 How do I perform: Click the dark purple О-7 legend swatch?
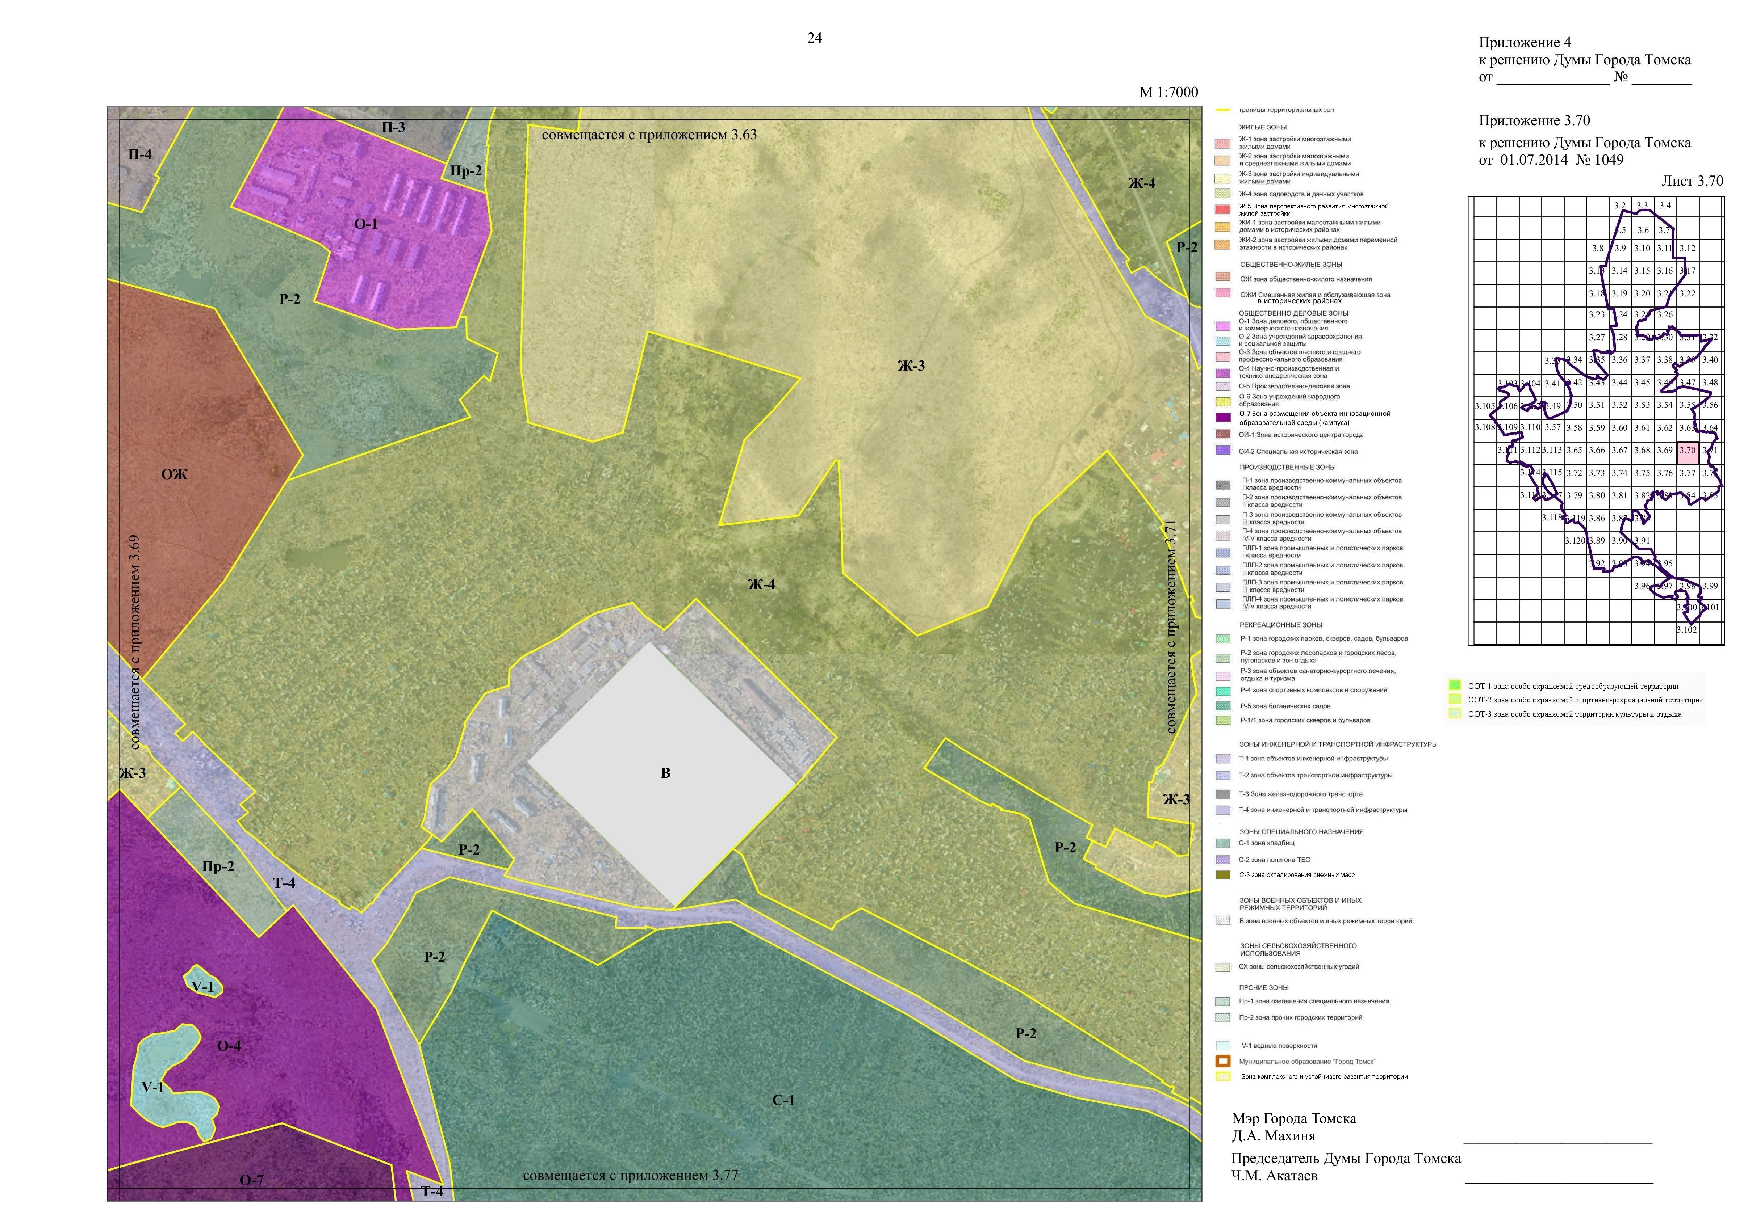[x=1222, y=418]
